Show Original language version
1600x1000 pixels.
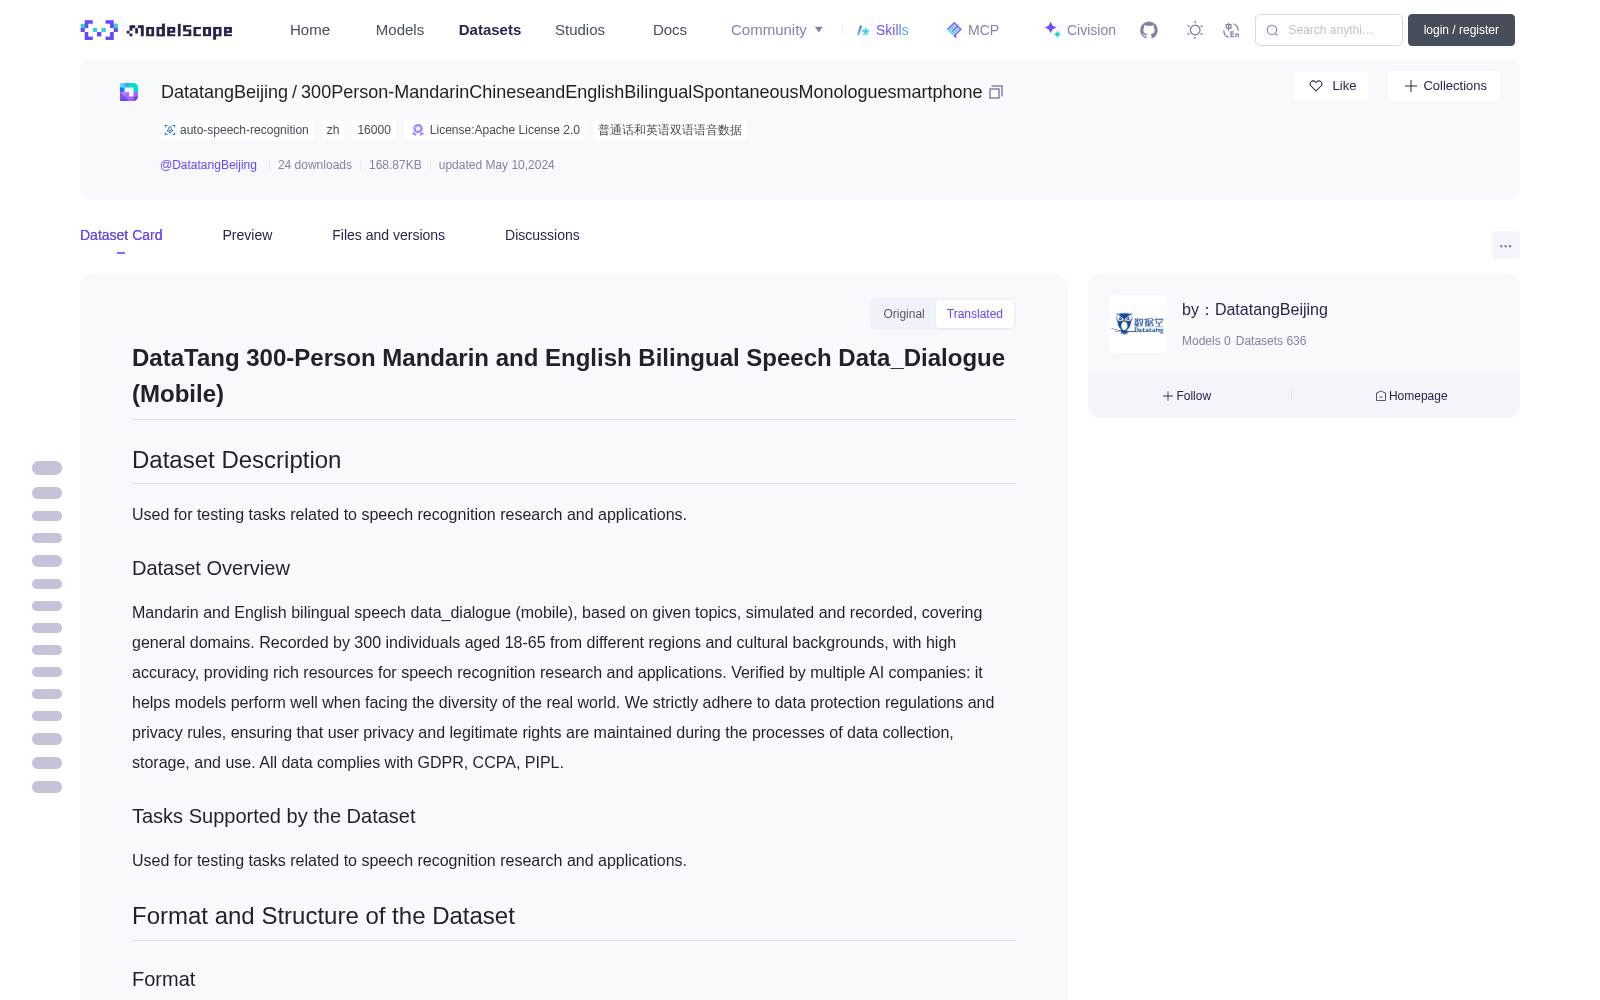[x=904, y=314]
